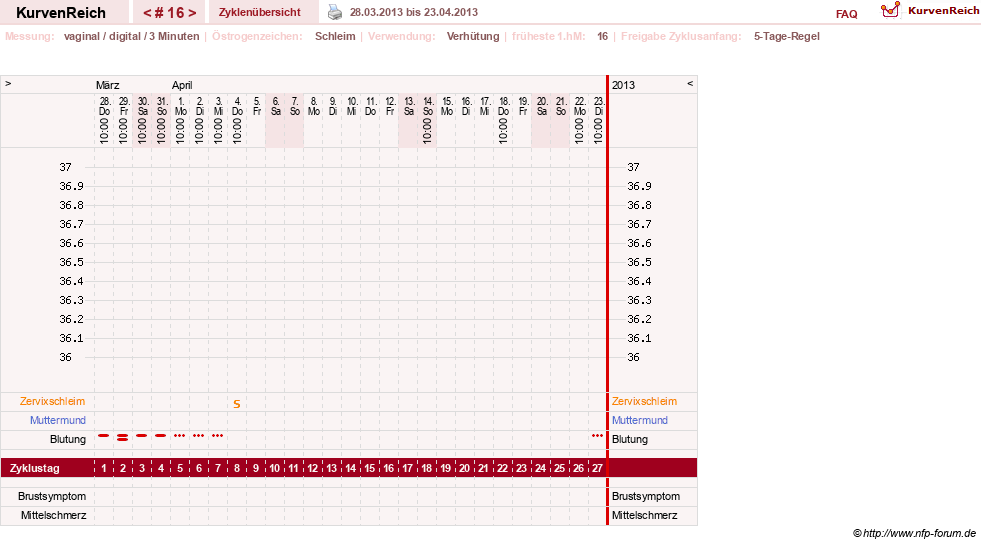Click the '28. Do' date column header

(x=104, y=106)
